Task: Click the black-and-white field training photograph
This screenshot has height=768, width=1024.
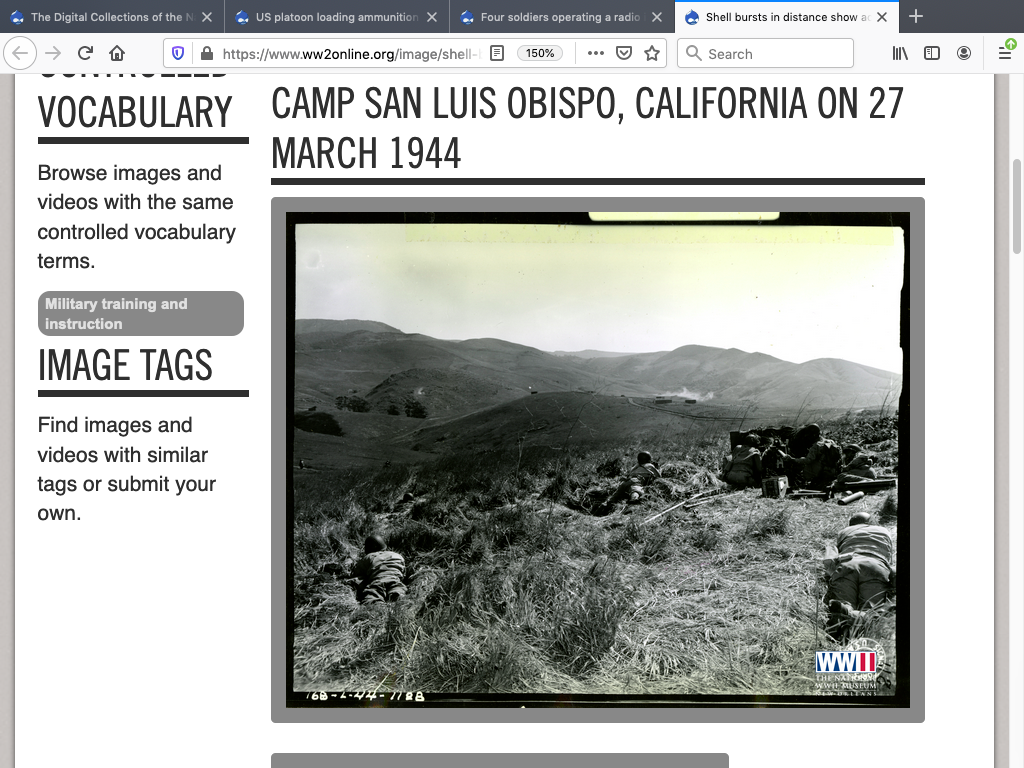Action: tap(597, 459)
